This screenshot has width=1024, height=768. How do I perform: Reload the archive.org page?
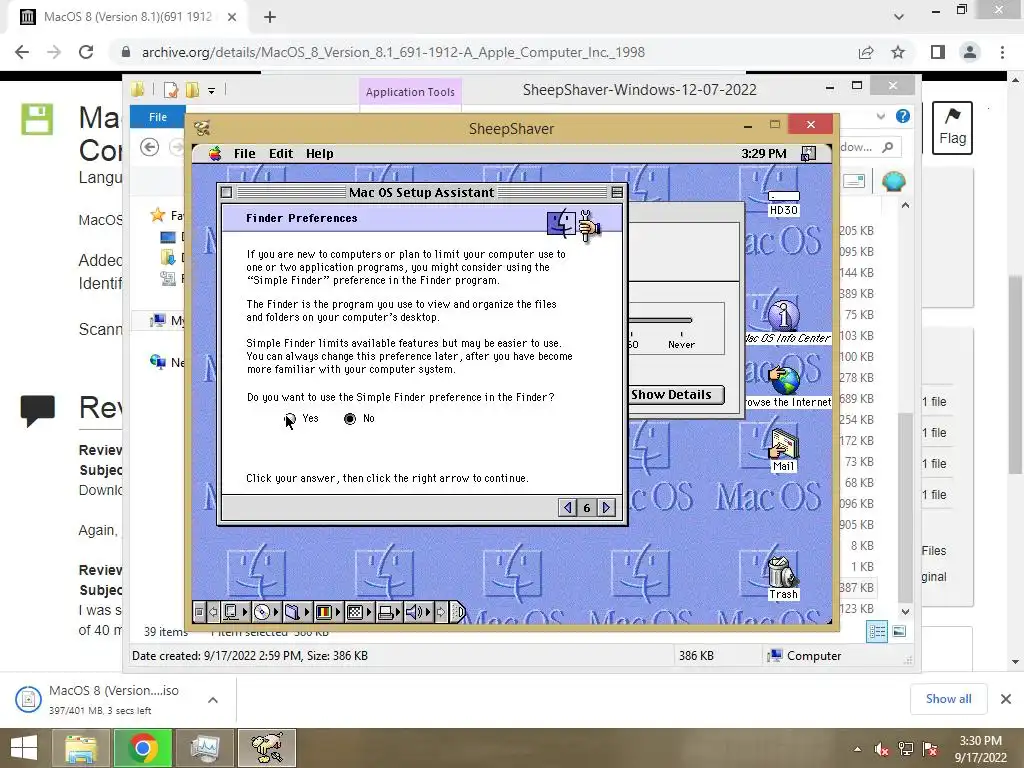click(x=86, y=52)
